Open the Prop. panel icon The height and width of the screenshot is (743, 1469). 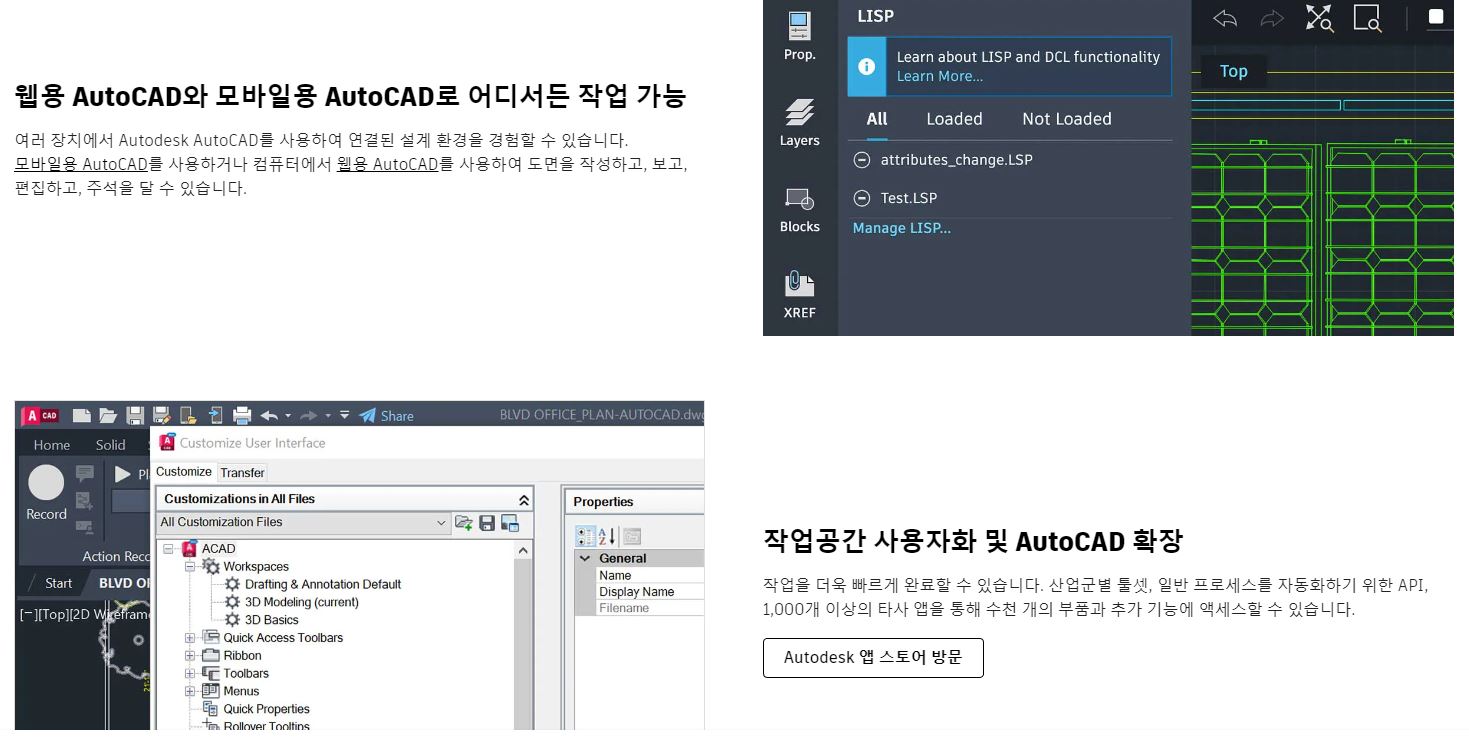pos(799,25)
